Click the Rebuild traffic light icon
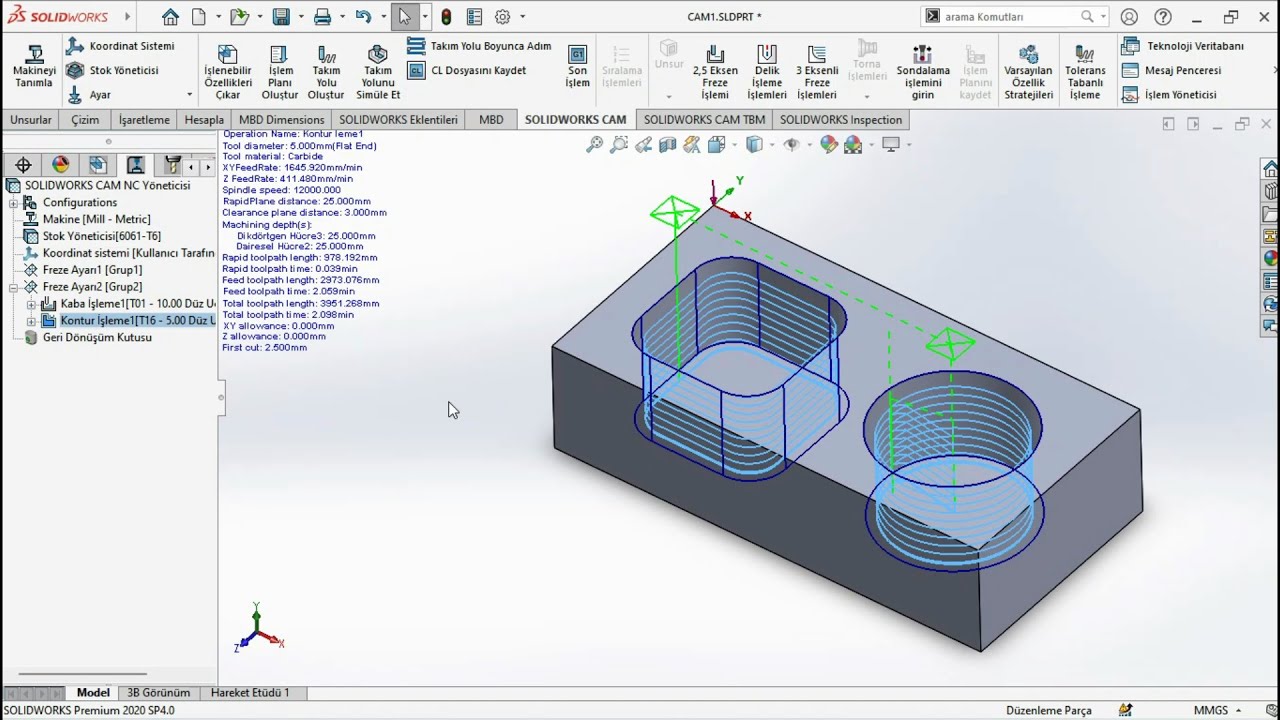 [446, 17]
